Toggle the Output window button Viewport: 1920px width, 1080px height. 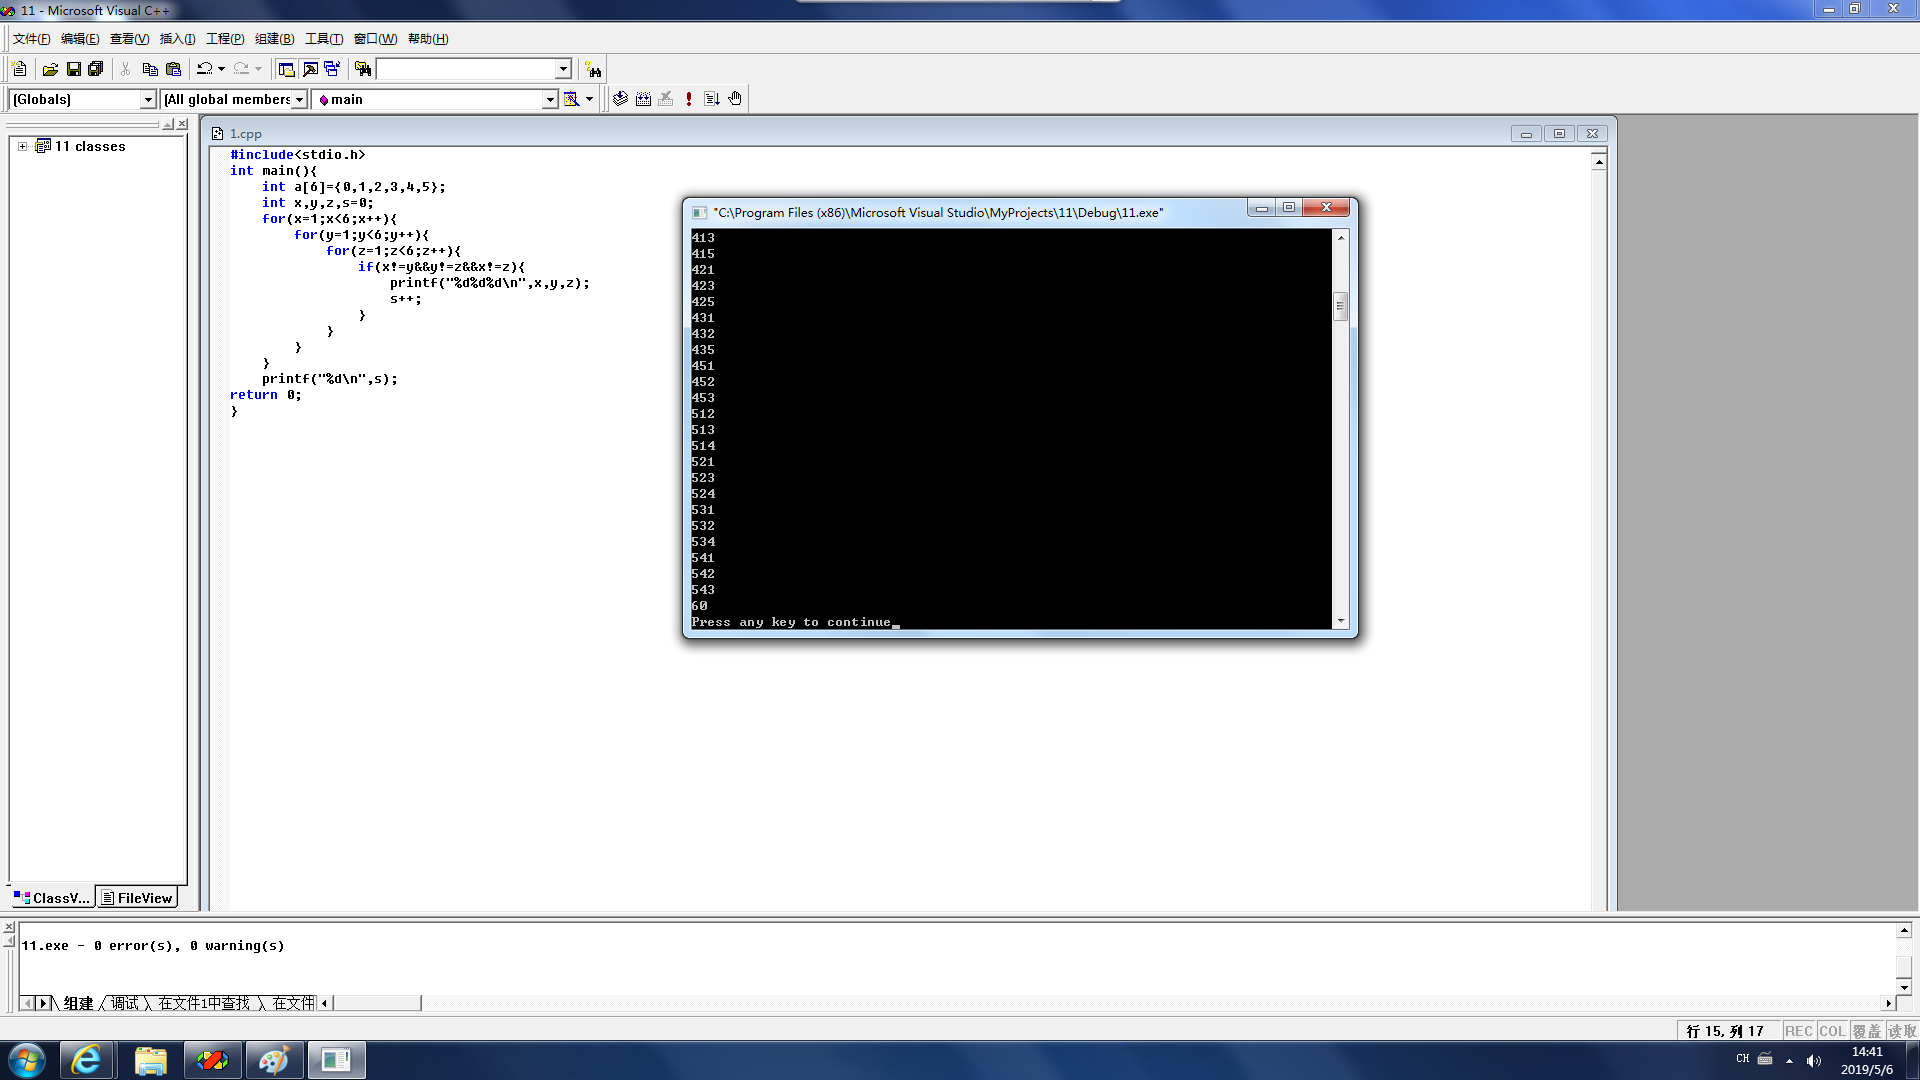pyautogui.click(x=310, y=69)
